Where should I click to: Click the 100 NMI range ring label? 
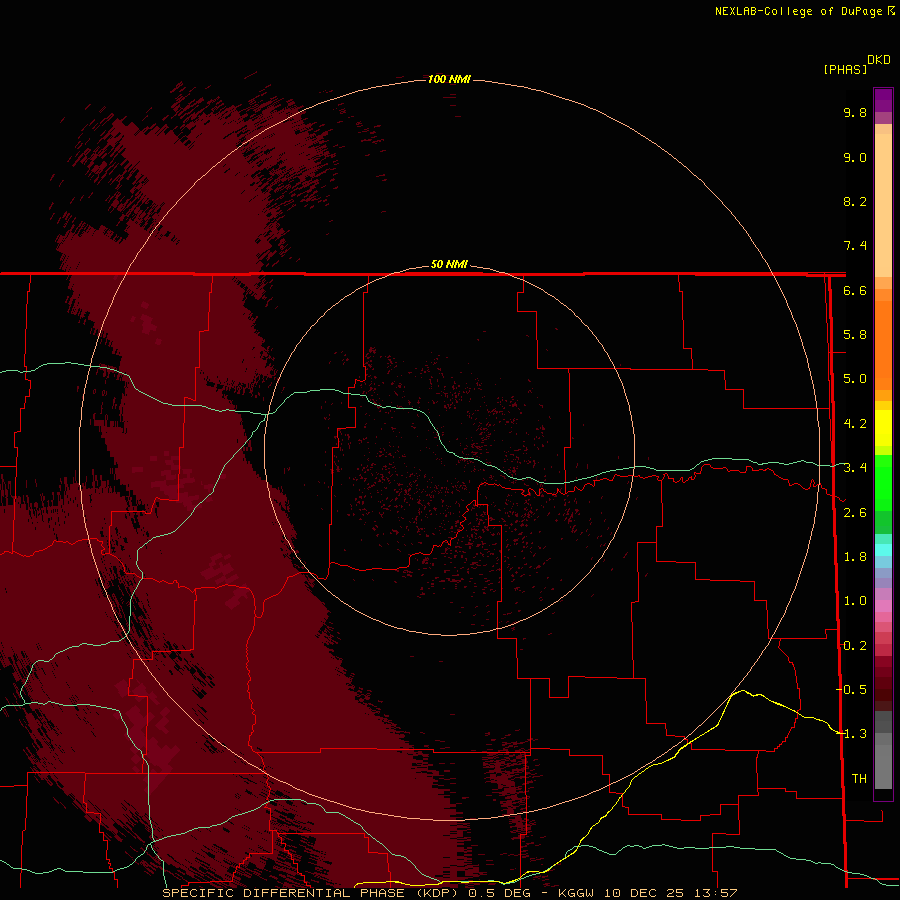[x=449, y=79]
